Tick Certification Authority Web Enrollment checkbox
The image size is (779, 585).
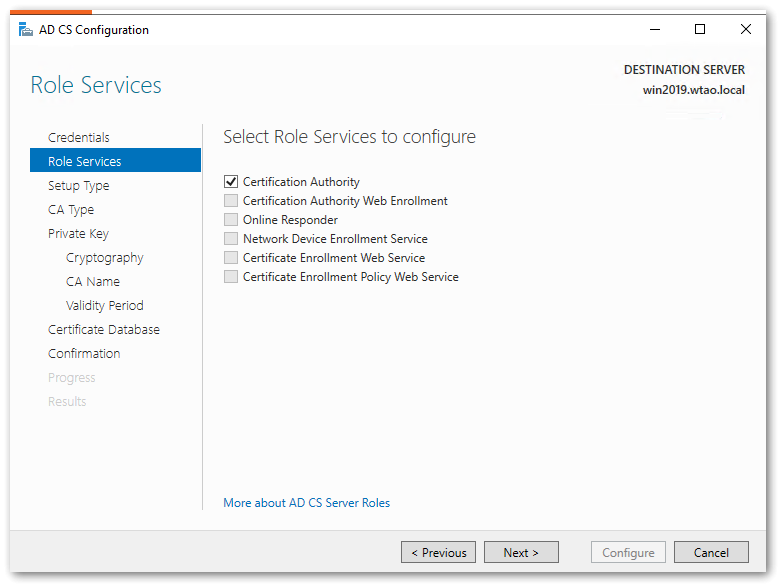[x=231, y=201]
